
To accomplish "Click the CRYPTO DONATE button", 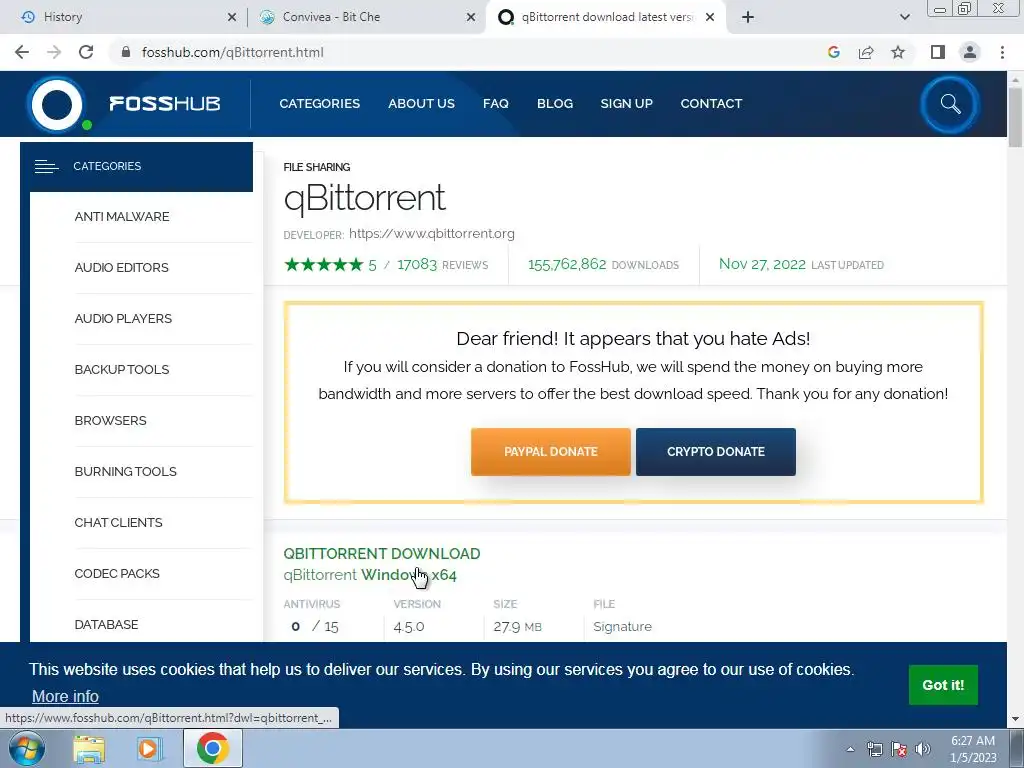I will coord(716,452).
